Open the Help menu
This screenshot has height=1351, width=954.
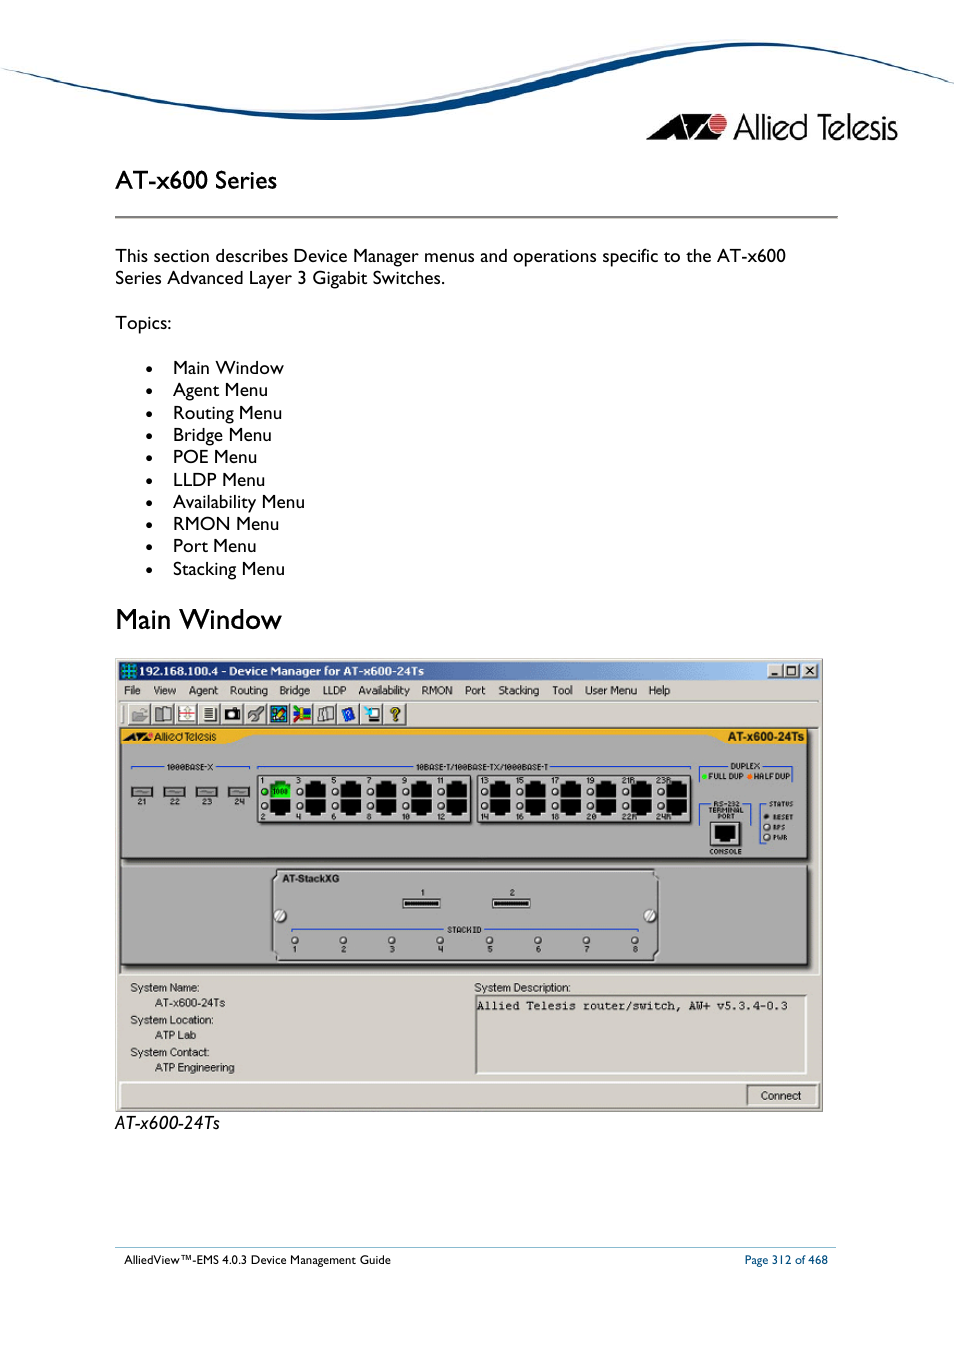pyautogui.click(x=659, y=691)
